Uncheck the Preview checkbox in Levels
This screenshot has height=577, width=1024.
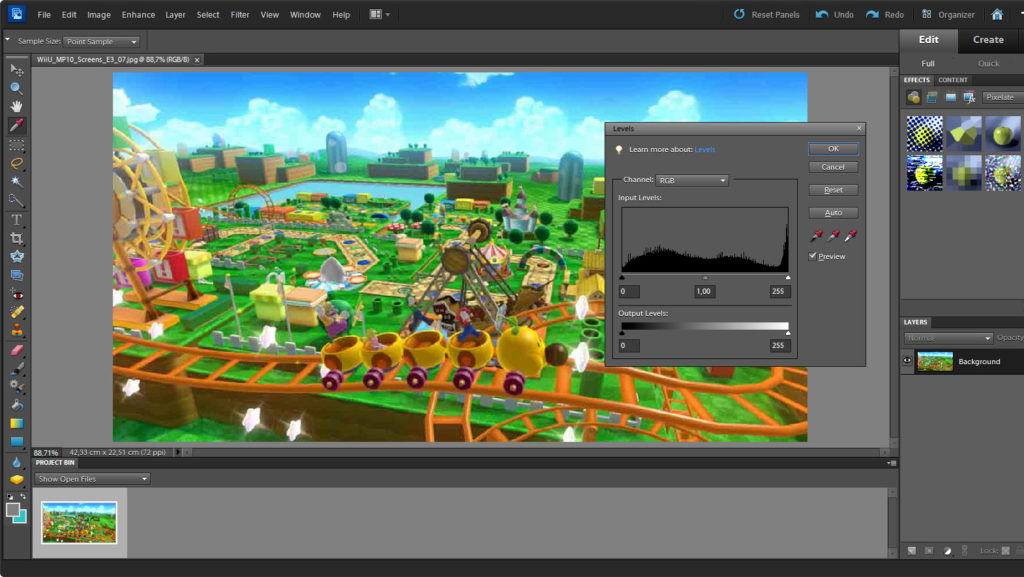point(813,257)
